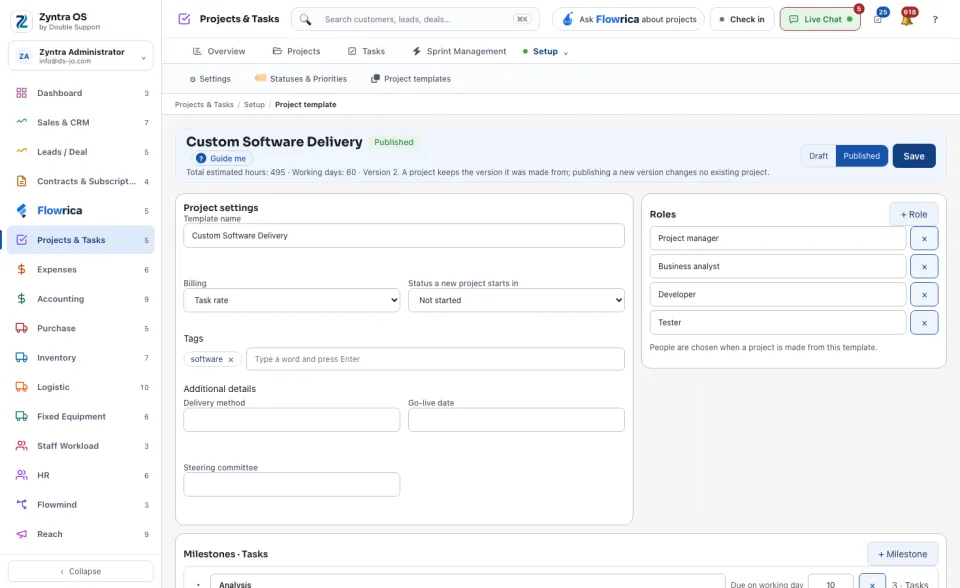960x588 pixels.
Task: Open Inventory module in sidebar
Action: 81,358
